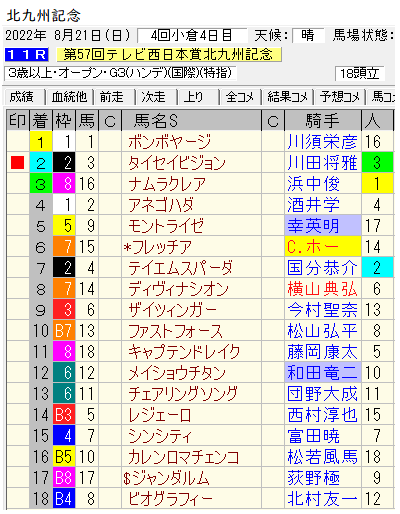Screen dimensions: 400x514
Task: Click jockey 川田将雅
Action: (x=322, y=163)
